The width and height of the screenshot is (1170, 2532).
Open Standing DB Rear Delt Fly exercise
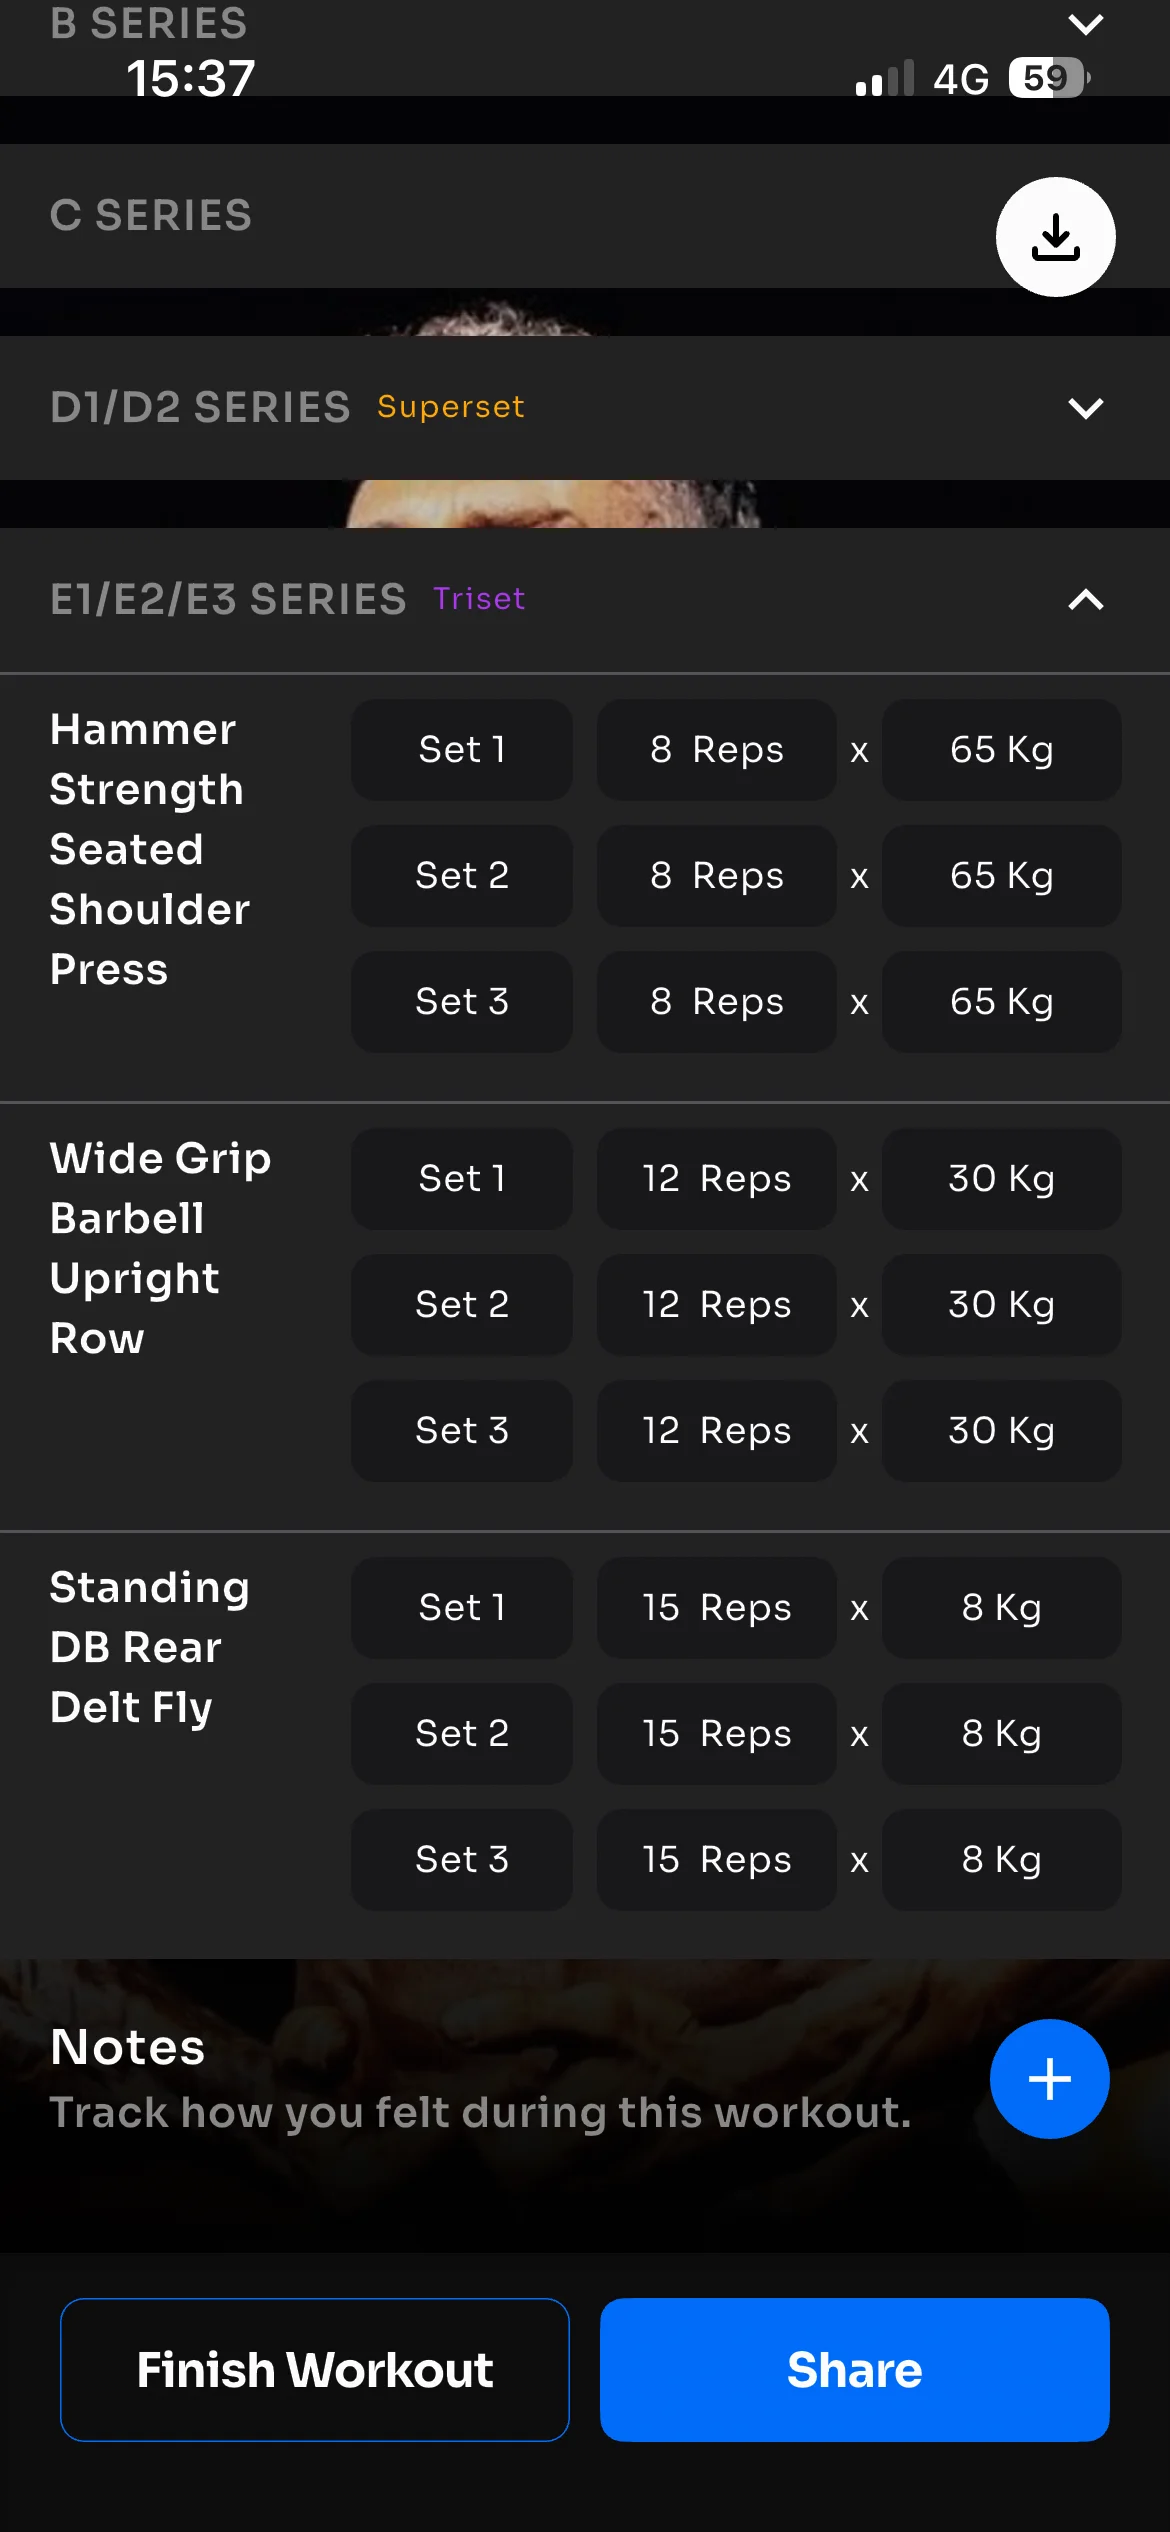coord(150,1647)
